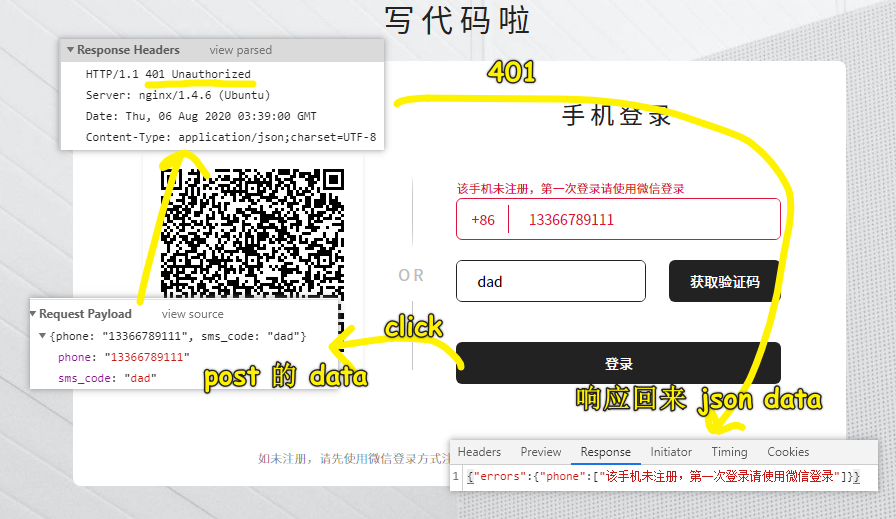Click the +86 country code prefix
896x519 pixels.
483,220
